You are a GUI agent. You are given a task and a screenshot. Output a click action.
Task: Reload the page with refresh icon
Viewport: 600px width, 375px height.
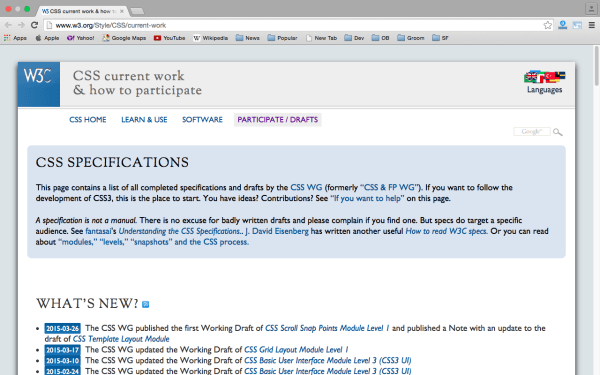coord(34,25)
